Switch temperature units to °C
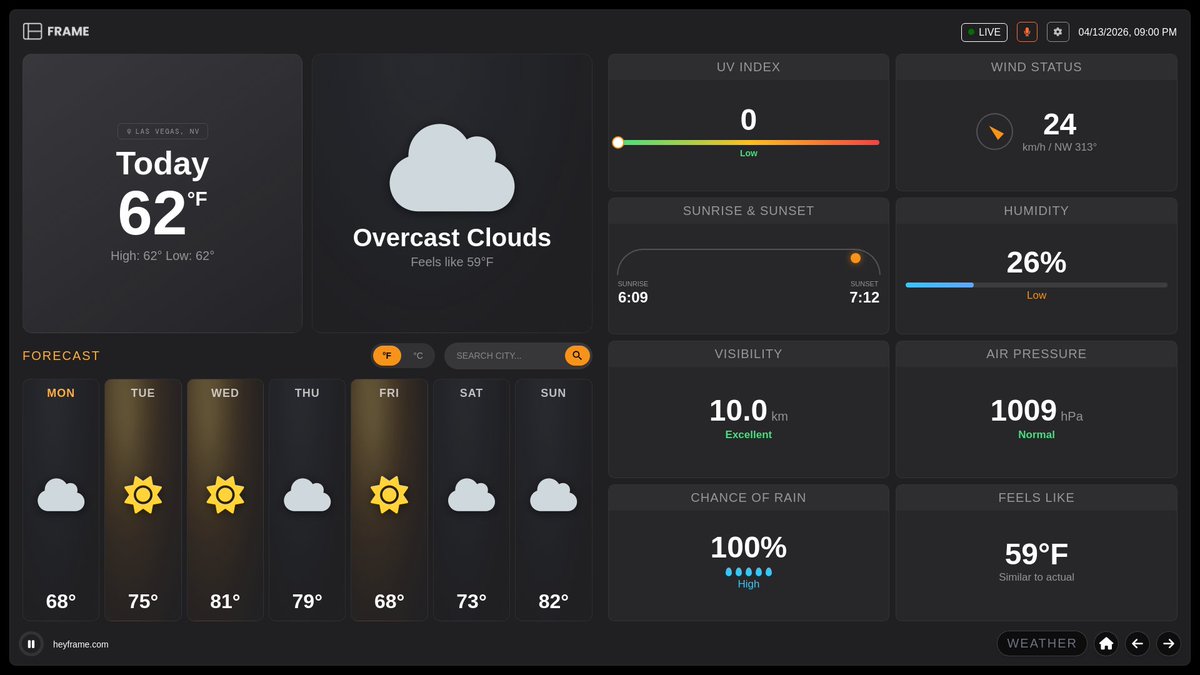This screenshot has height=675, width=1200. click(418, 356)
